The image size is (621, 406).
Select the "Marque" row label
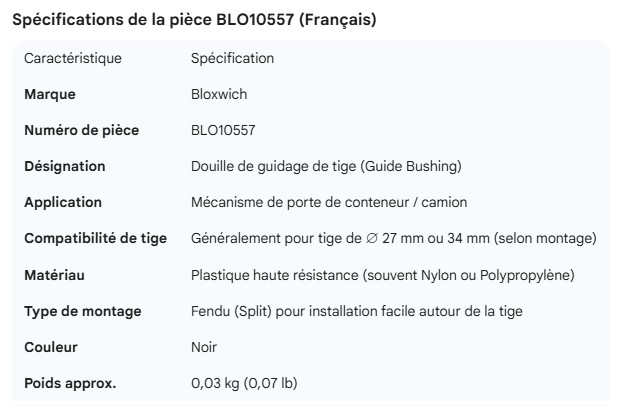50,94
